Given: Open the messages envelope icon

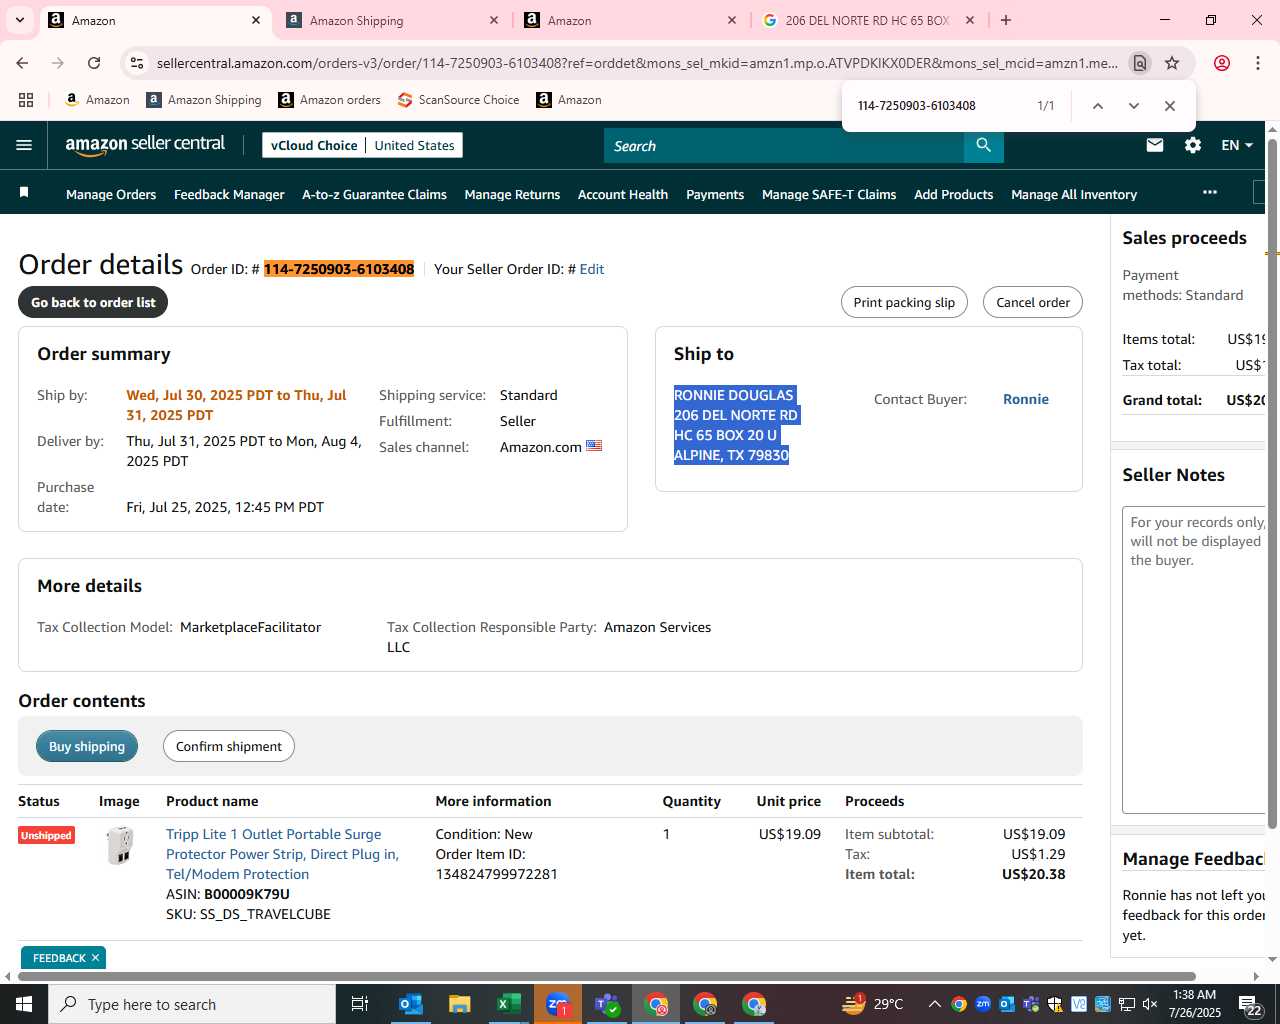Looking at the screenshot, I should pyautogui.click(x=1155, y=145).
